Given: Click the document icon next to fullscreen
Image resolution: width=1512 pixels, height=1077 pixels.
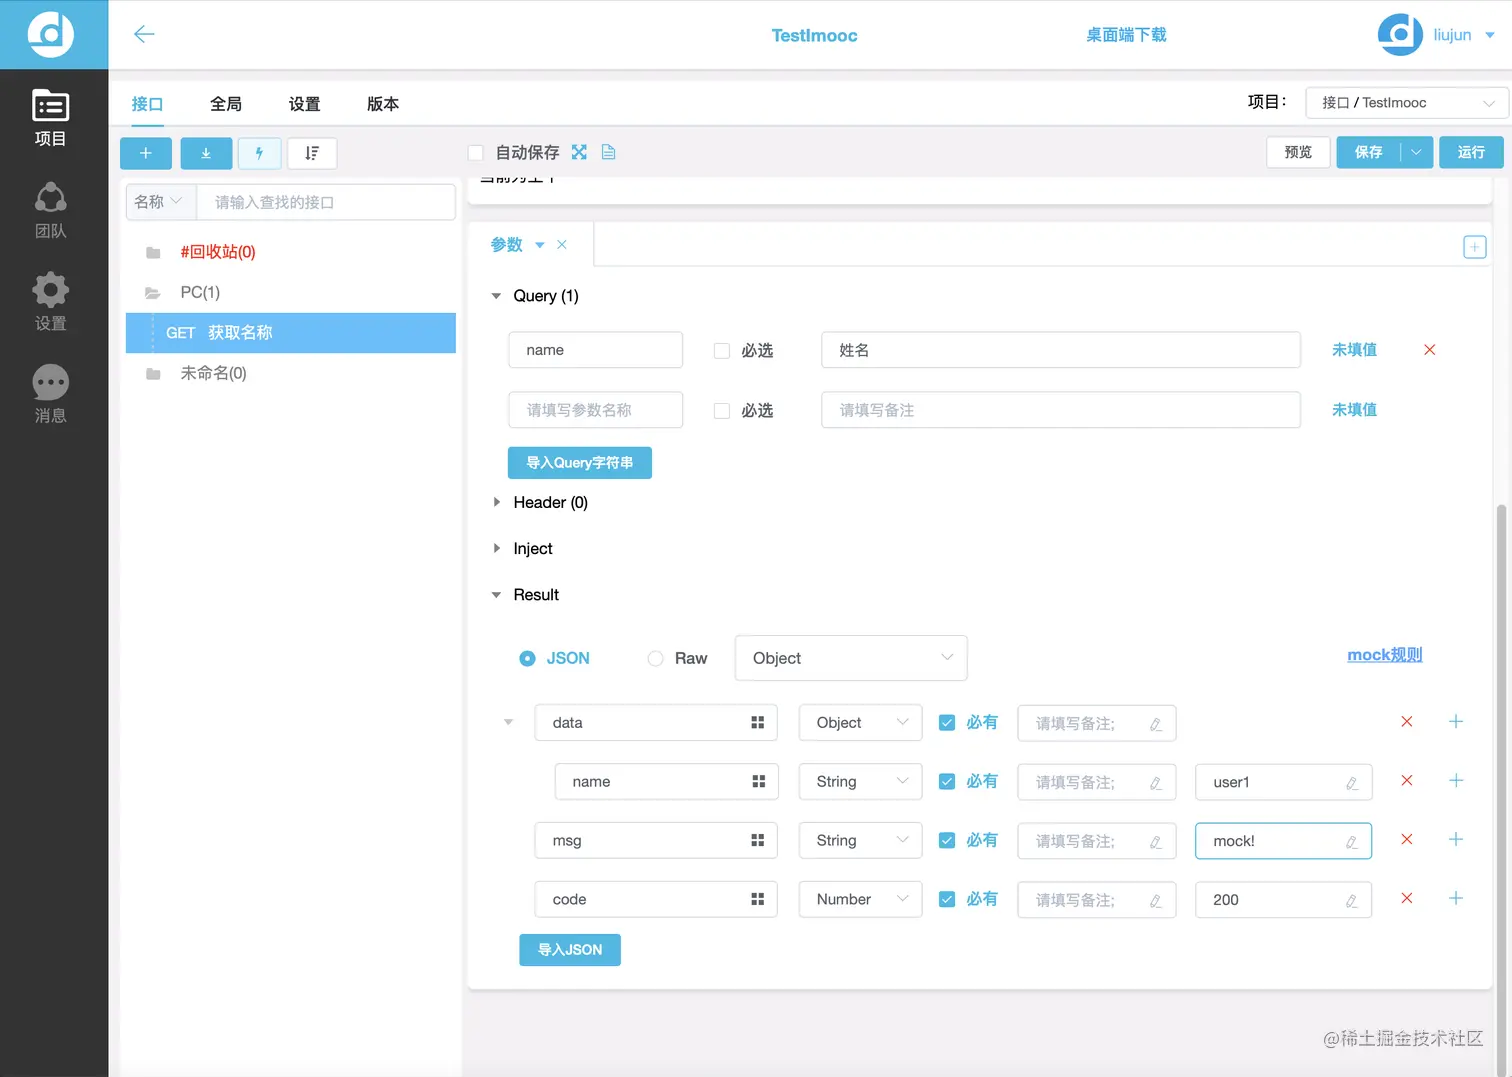Looking at the screenshot, I should (x=608, y=152).
